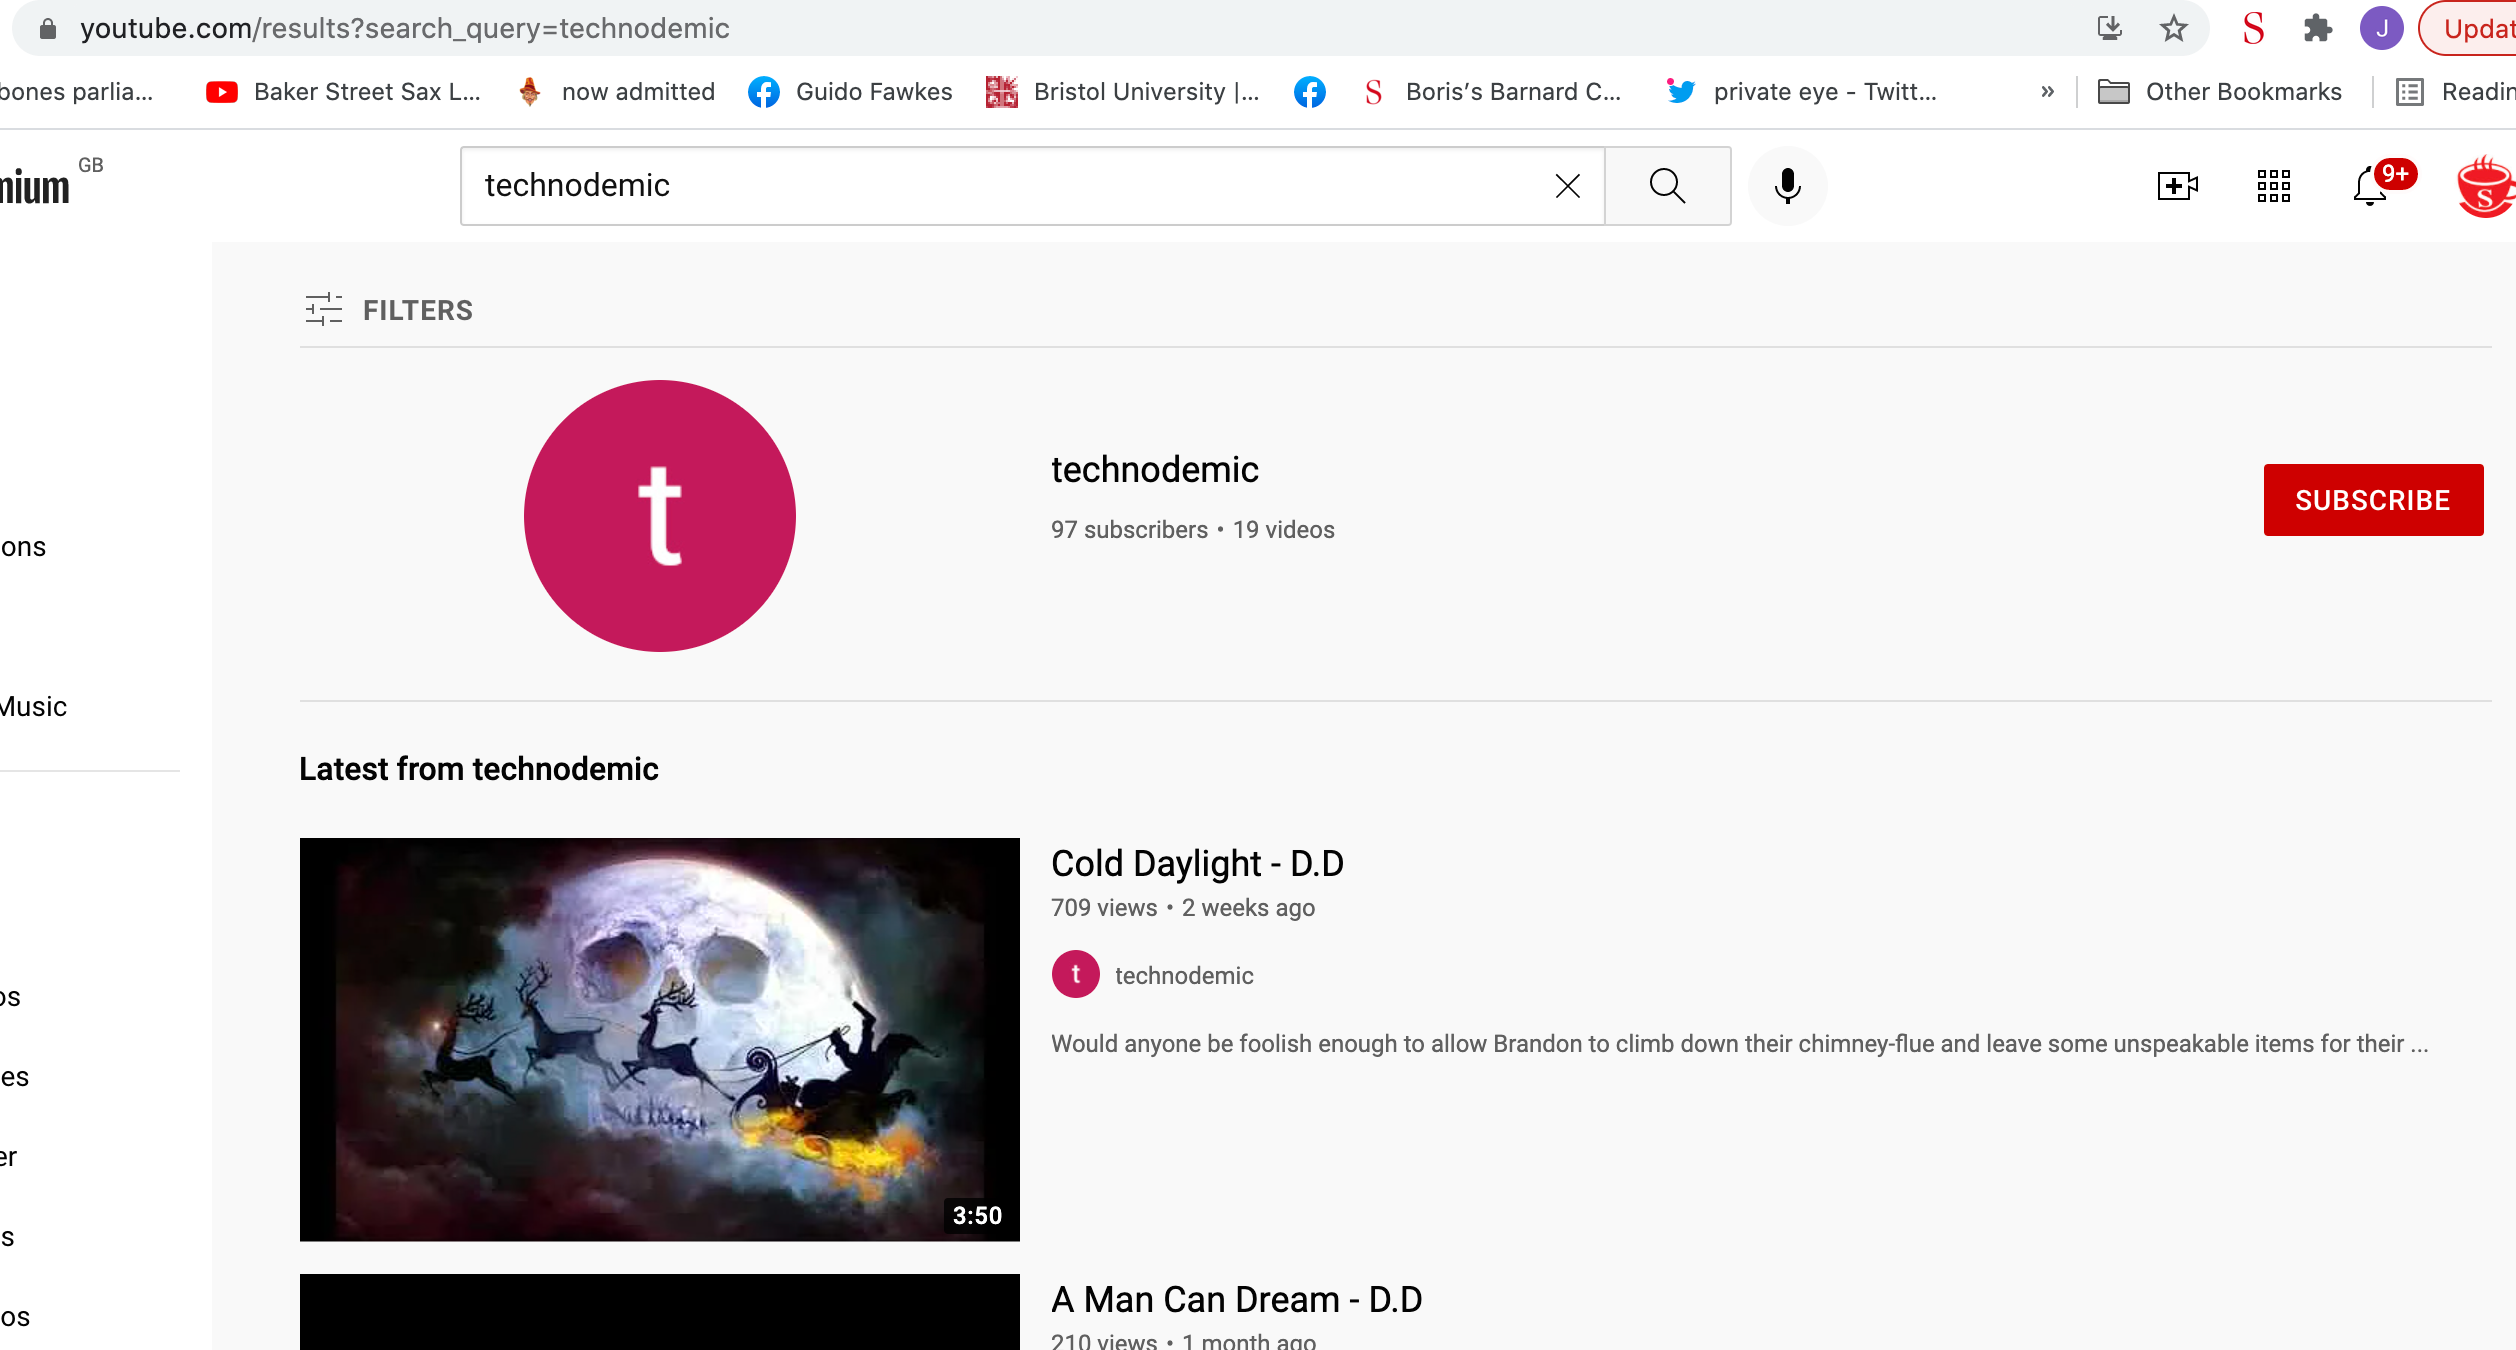The height and width of the screenshot is (1350, 2516).
Task: Click the Chrome profile avatar J
Action: pos(2381,28)
